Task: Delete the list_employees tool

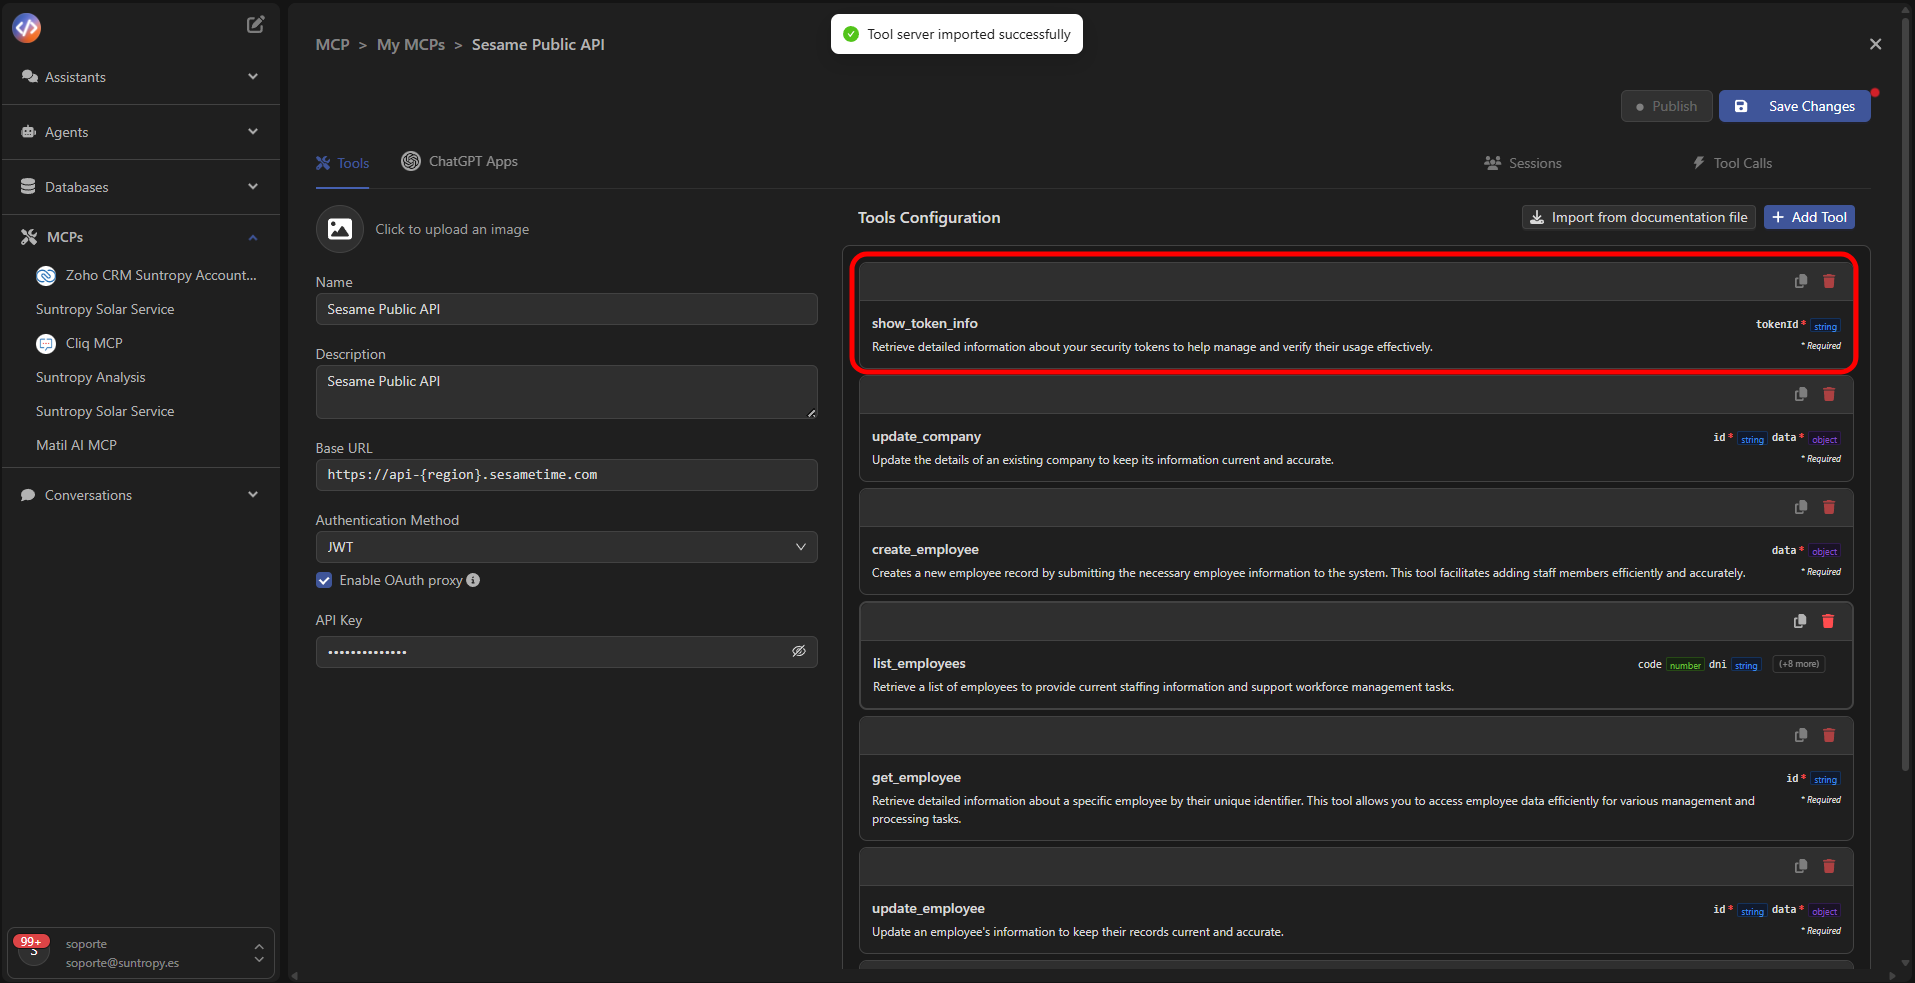Action: (x=1828, y=621)
